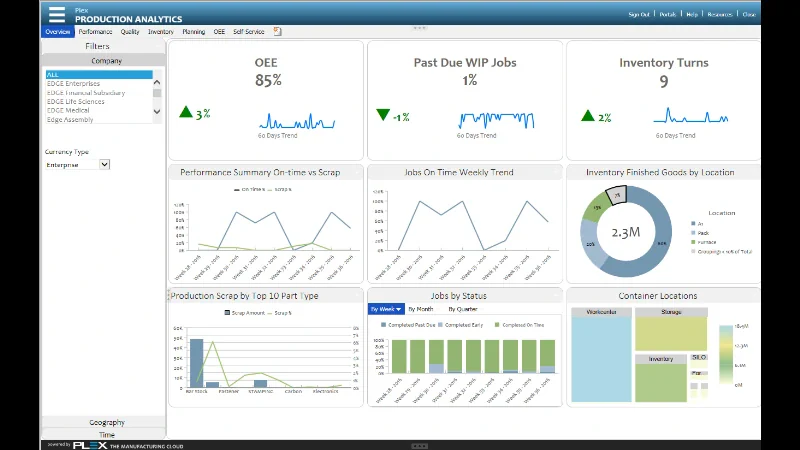
Task: Click the Resources link
Action: tap(720, 15)
